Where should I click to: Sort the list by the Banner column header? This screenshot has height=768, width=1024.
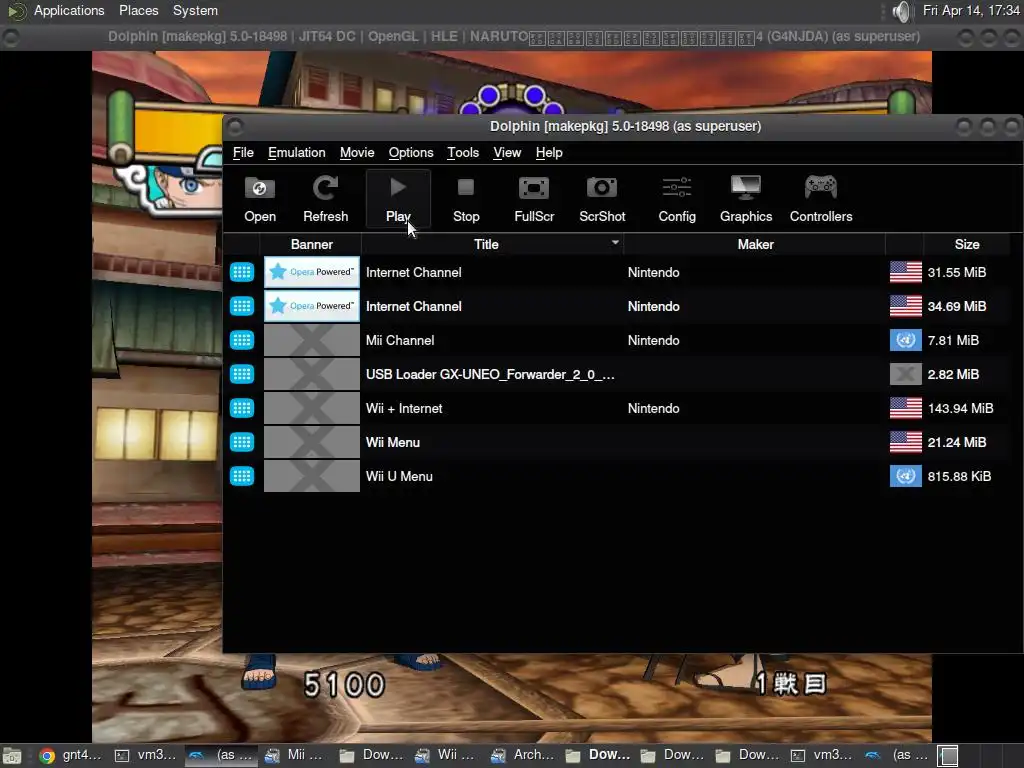point(312,244)
